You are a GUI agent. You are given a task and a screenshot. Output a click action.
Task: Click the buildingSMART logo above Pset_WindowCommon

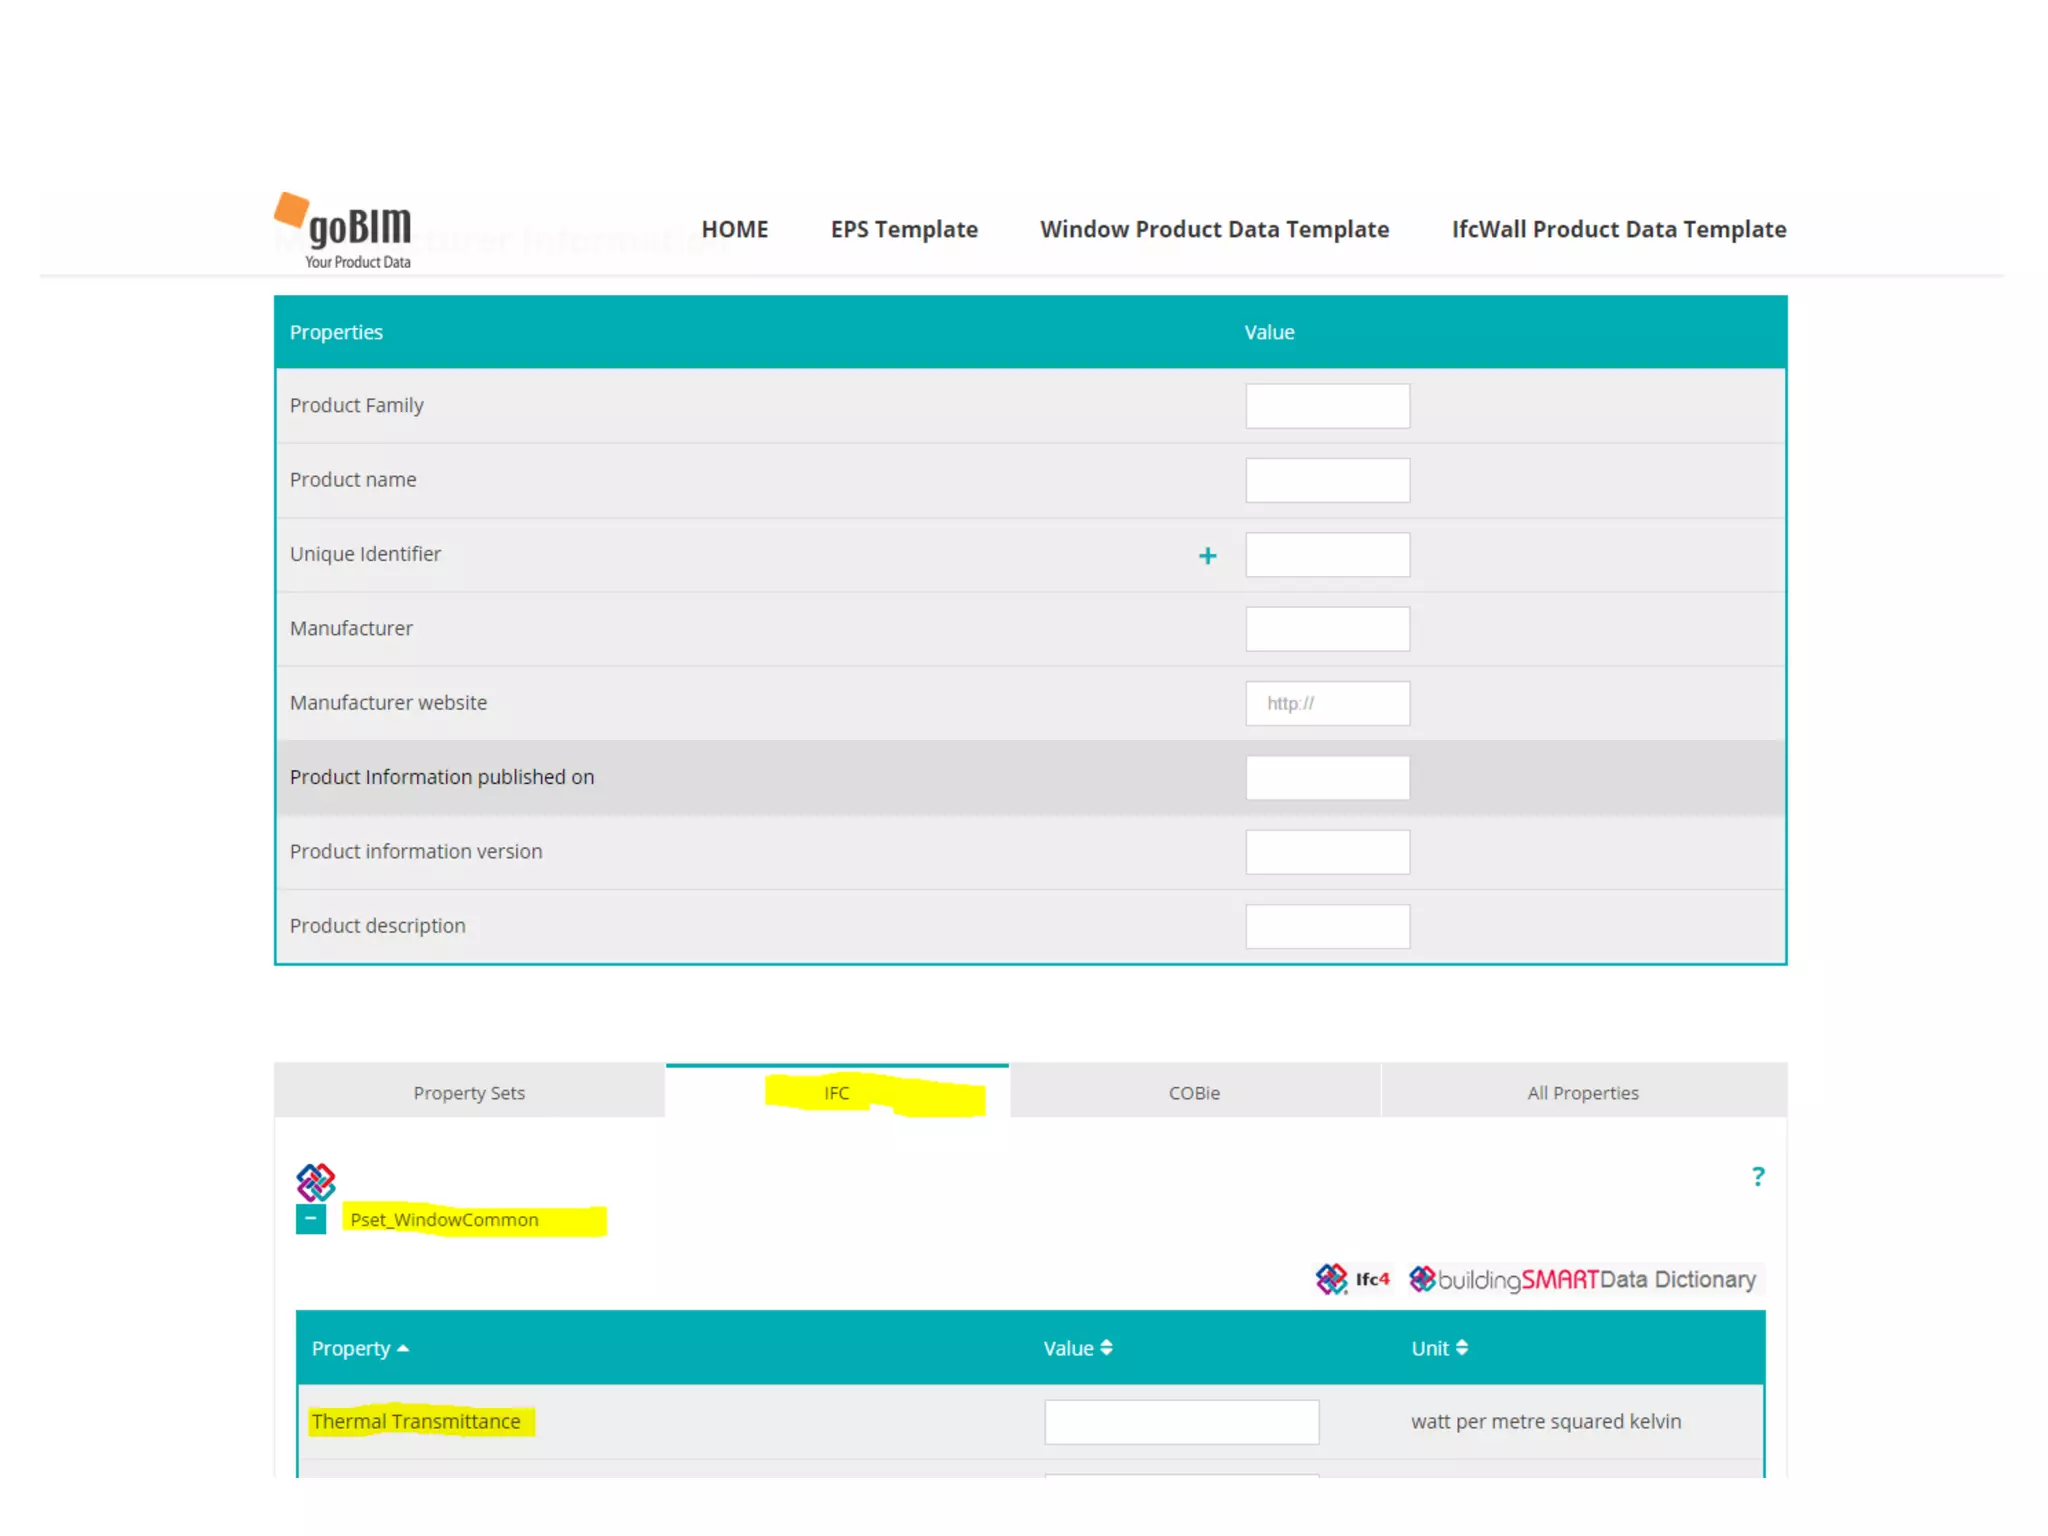315,1182
